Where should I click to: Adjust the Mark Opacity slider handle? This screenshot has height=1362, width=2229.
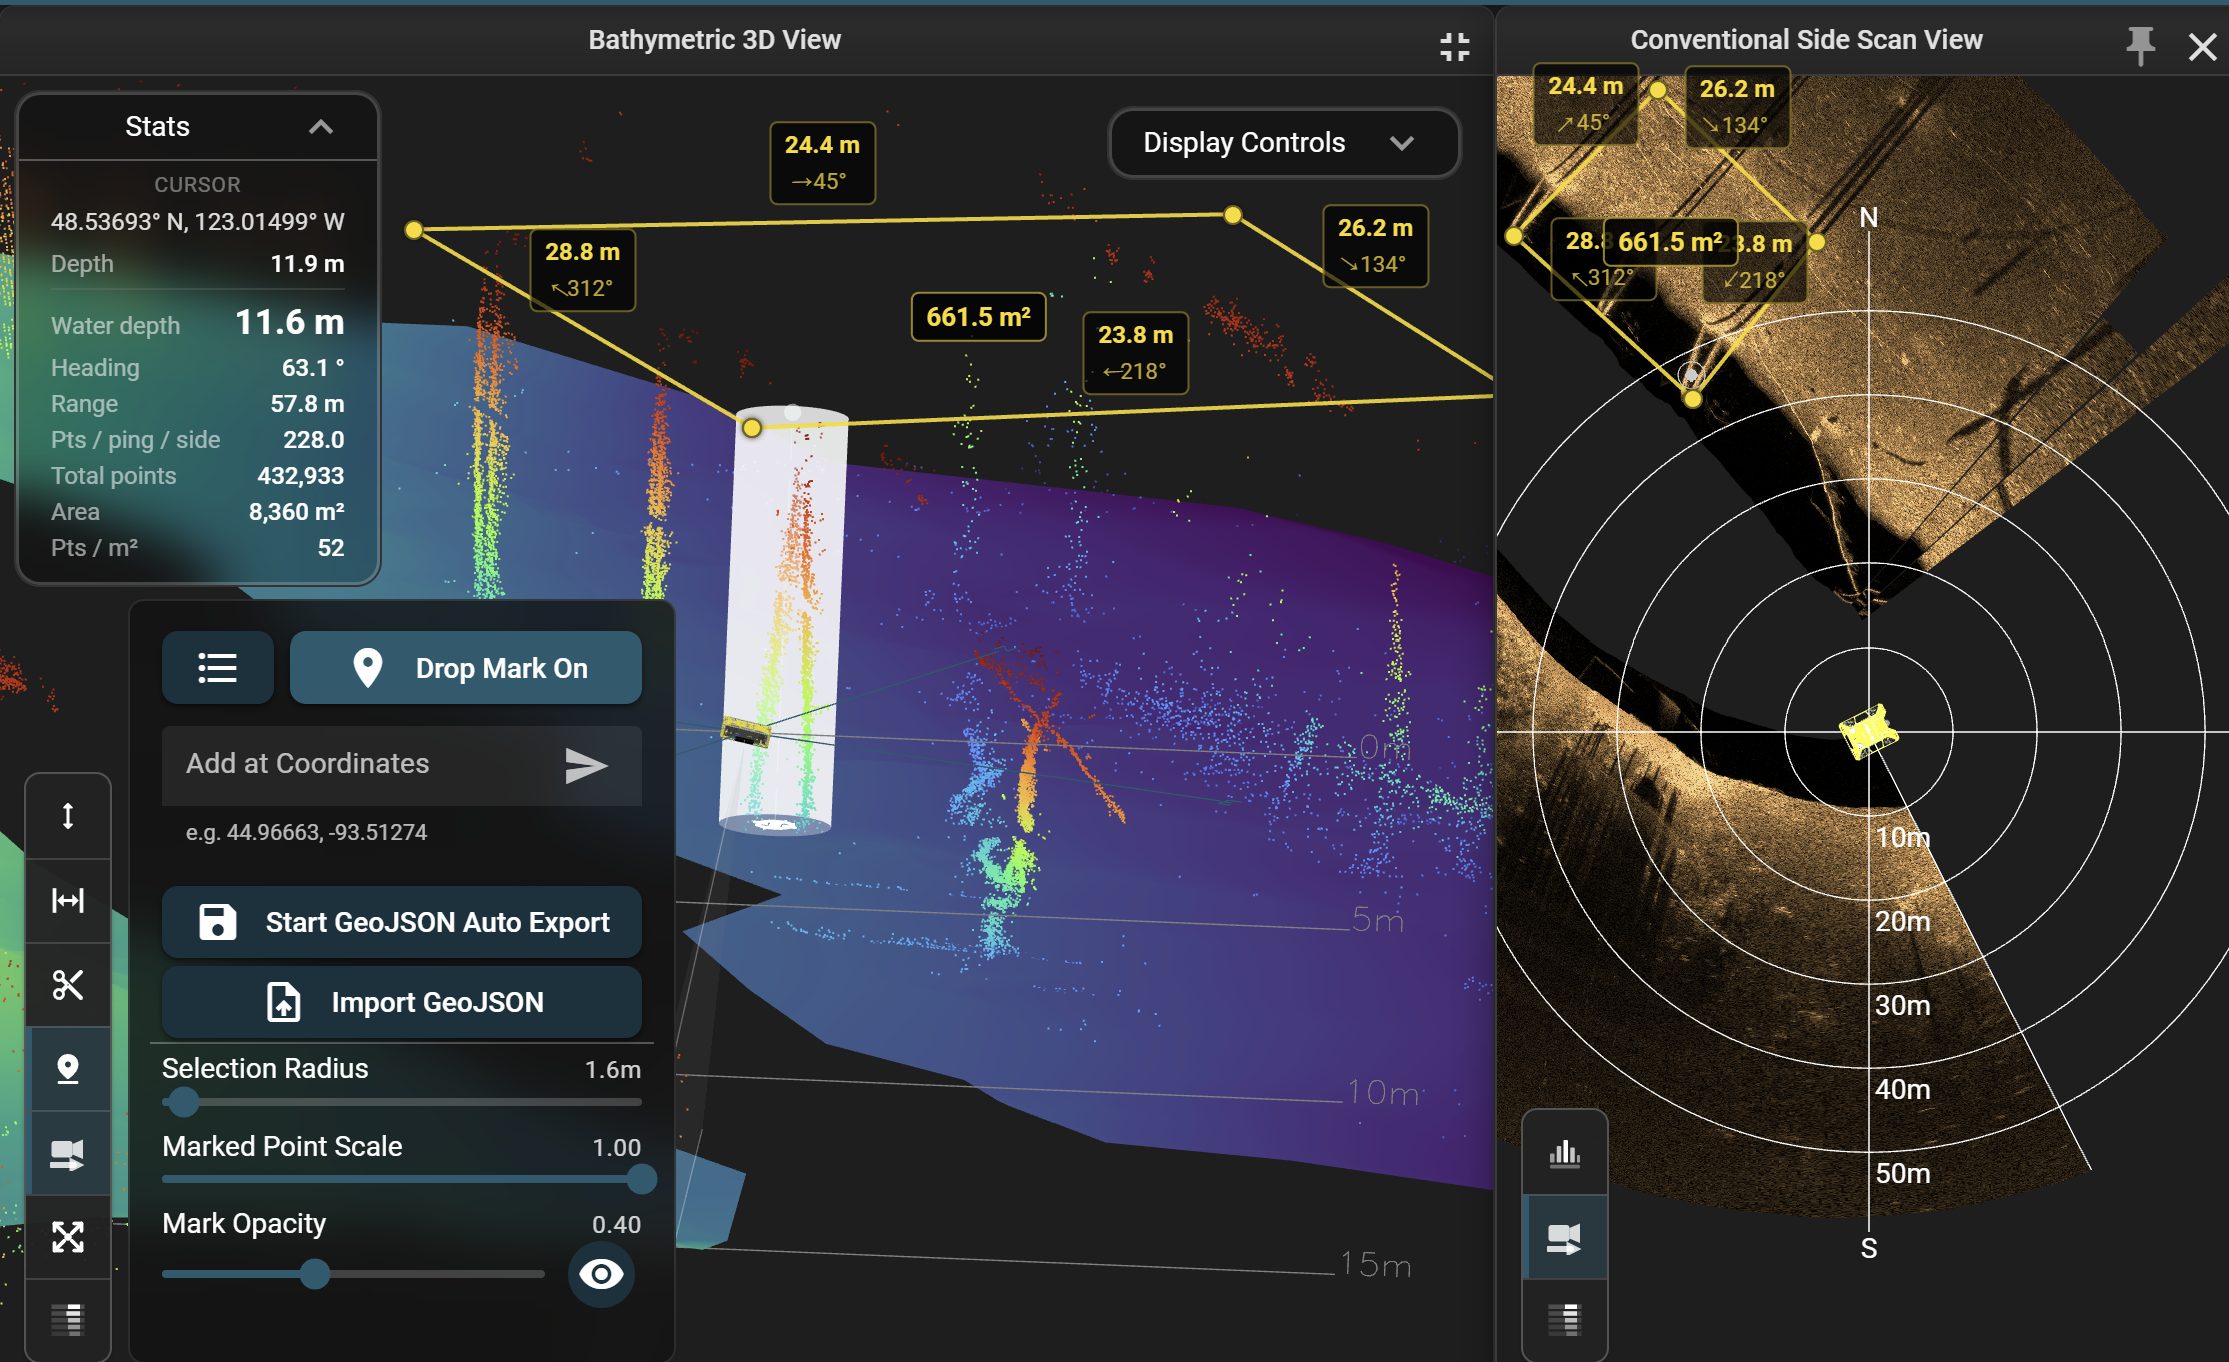click(315, 1274)
